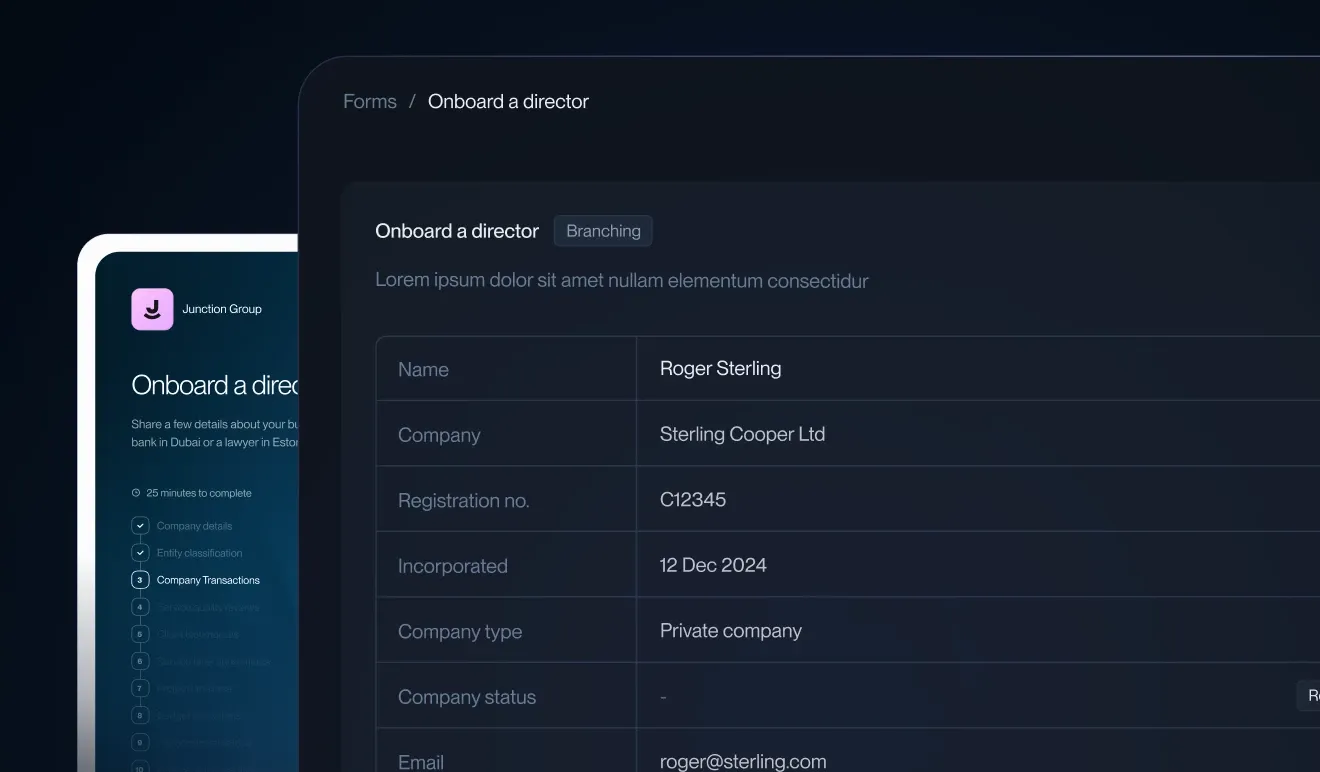Click the Company details completed checkmark
This screenshot has height=772, width=1320.
pos(140,526)
